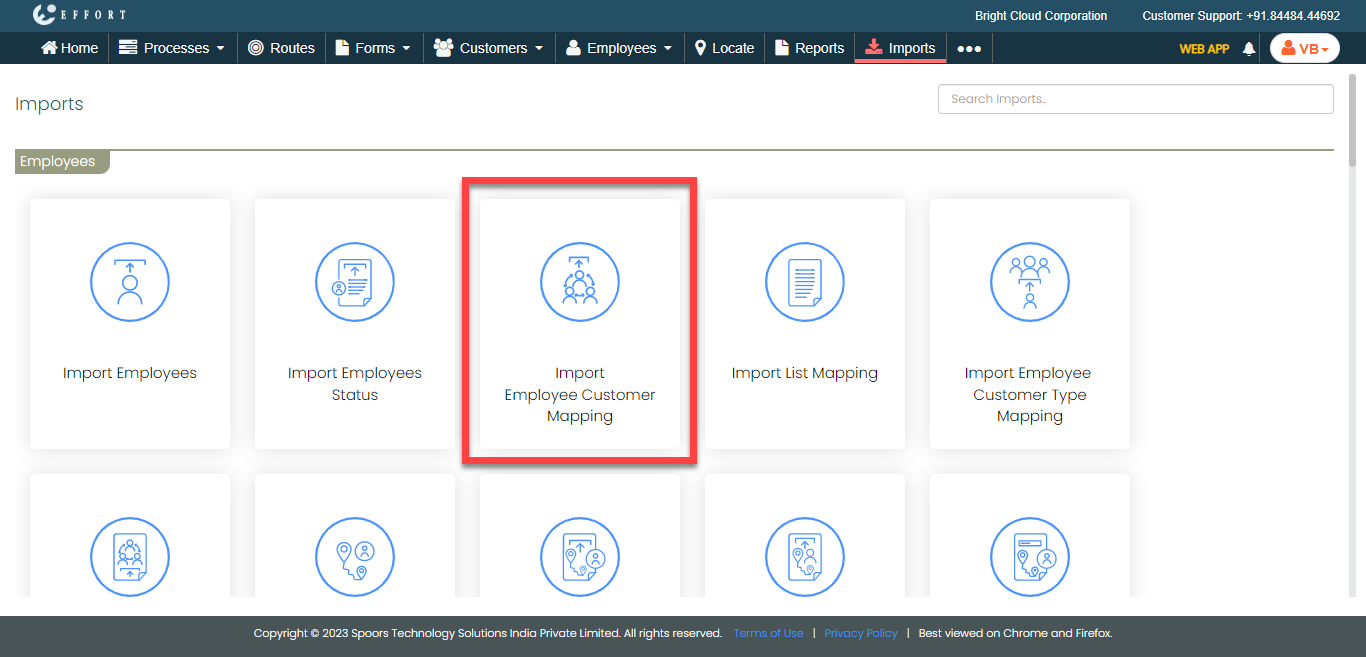1366x657 pixels.
Task: Click the WEB APP link
Action: click(1204, 48)
